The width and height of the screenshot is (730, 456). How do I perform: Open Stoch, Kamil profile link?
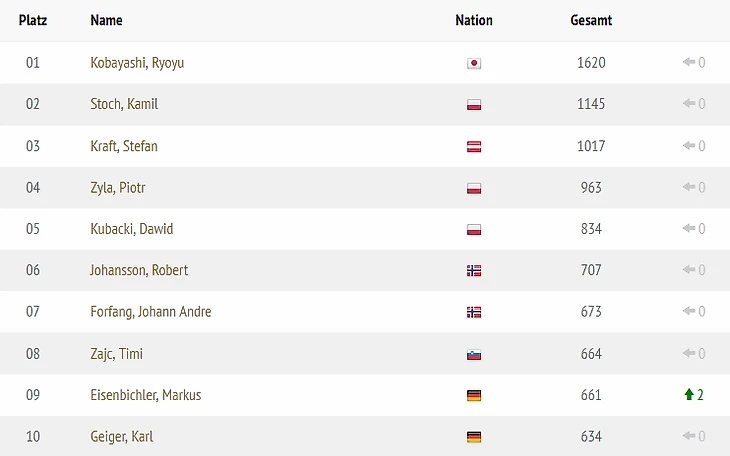(124, 104)
